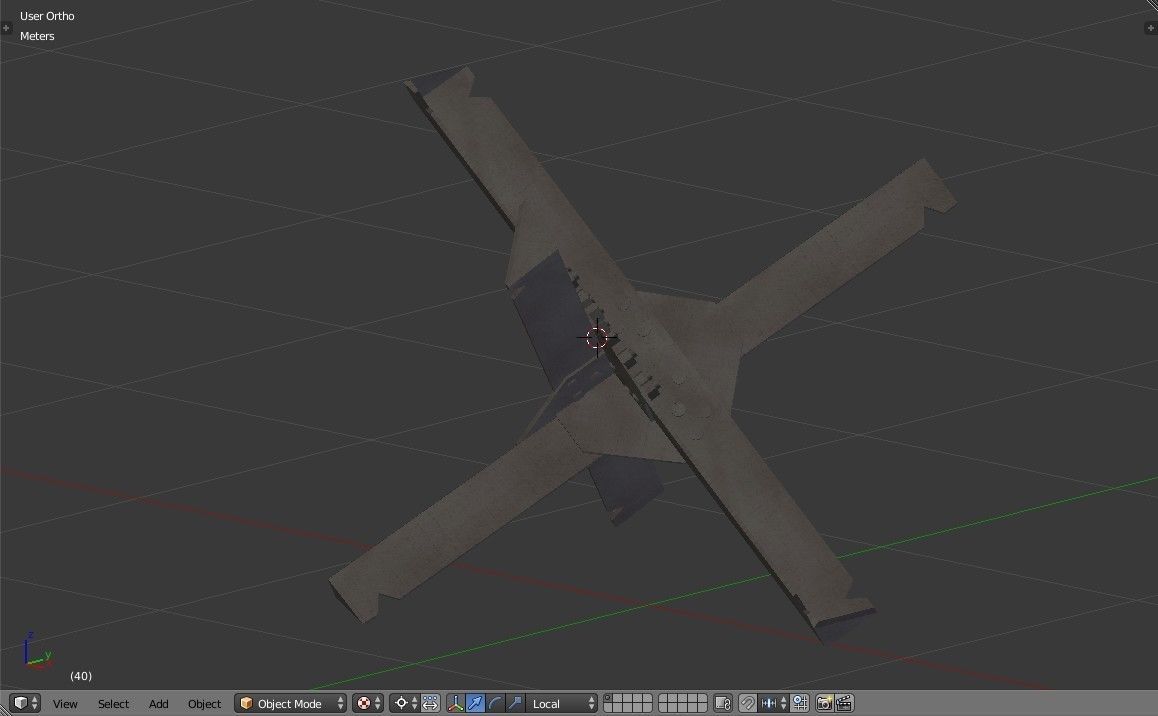
Task: Open the Select menu
Action: (x=113, y=704)
